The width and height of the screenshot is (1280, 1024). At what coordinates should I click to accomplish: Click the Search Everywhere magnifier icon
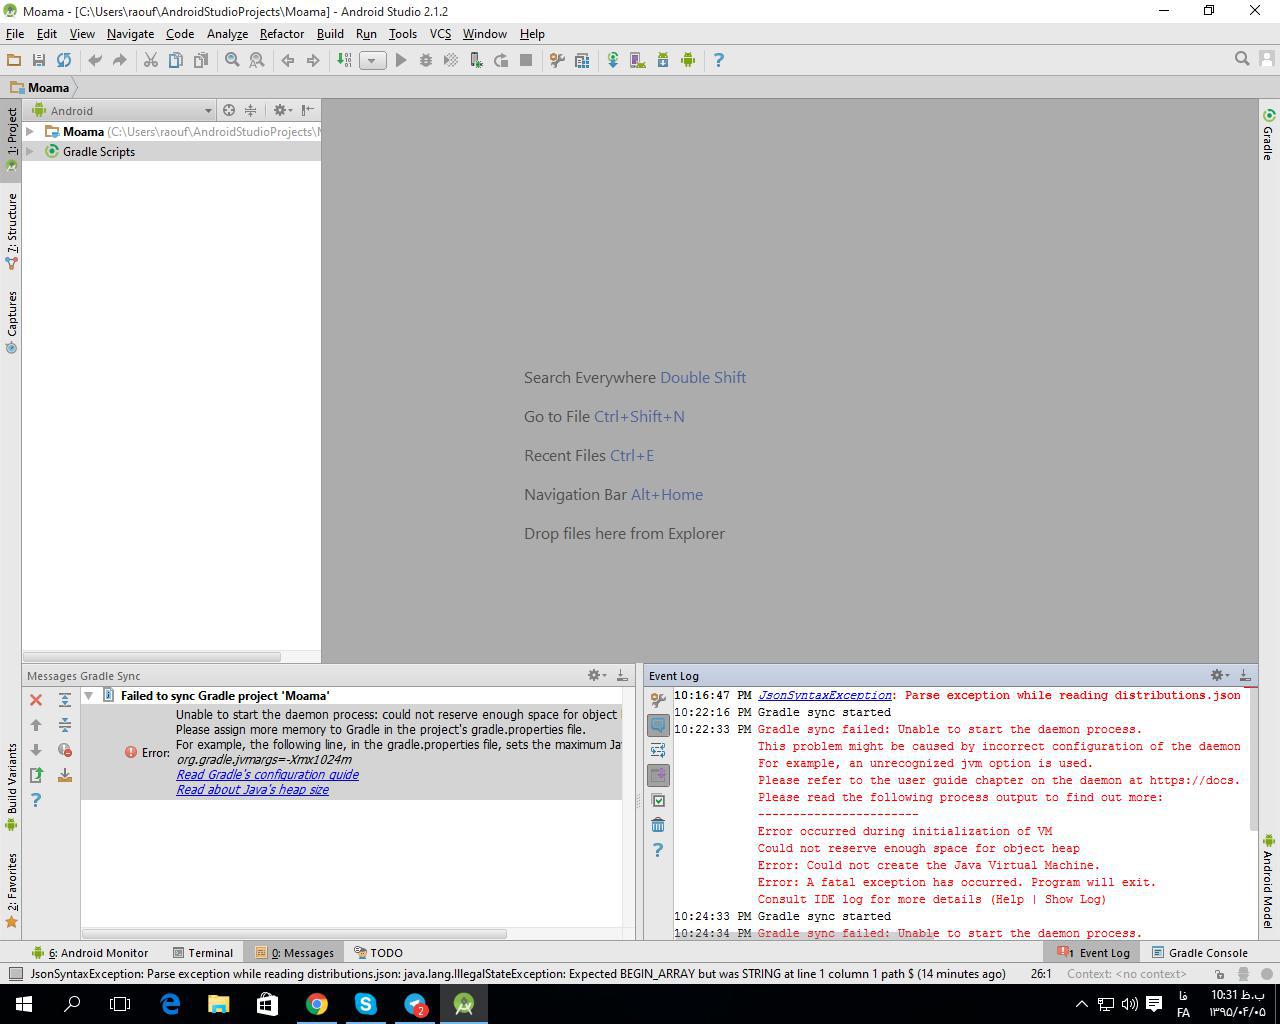1242,59
